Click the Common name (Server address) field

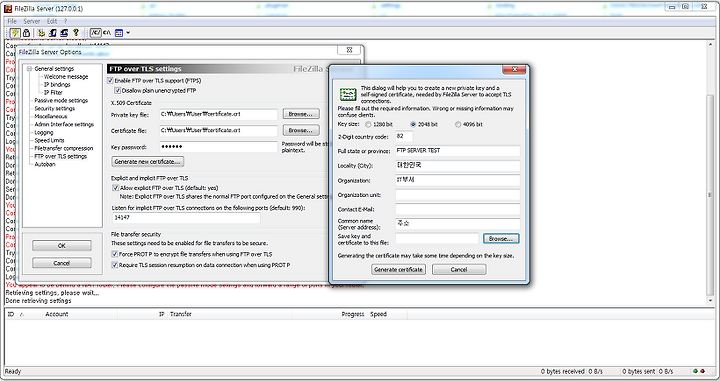tap(457, 224)
